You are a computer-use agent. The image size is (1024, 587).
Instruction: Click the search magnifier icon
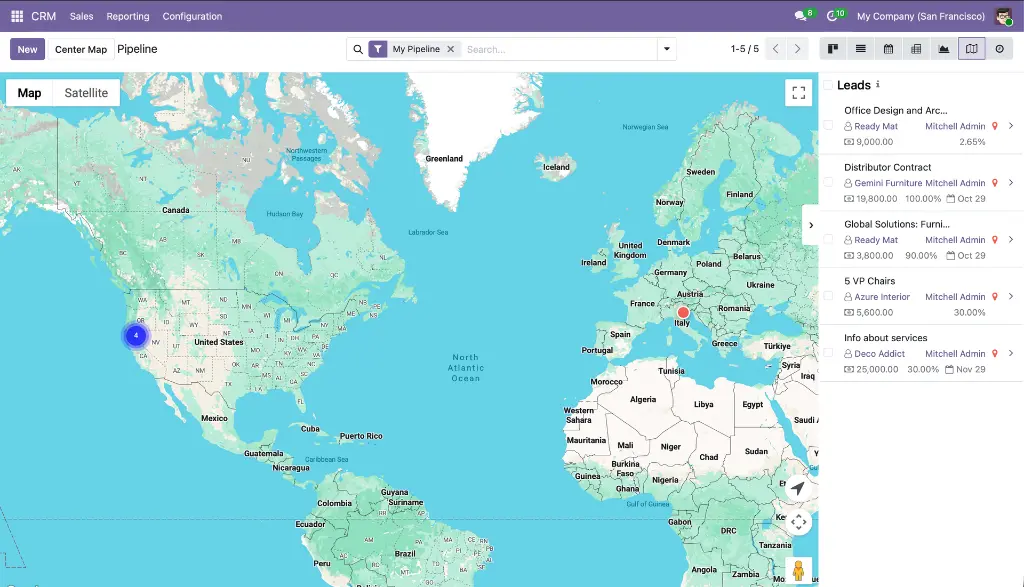click(358, 49)
